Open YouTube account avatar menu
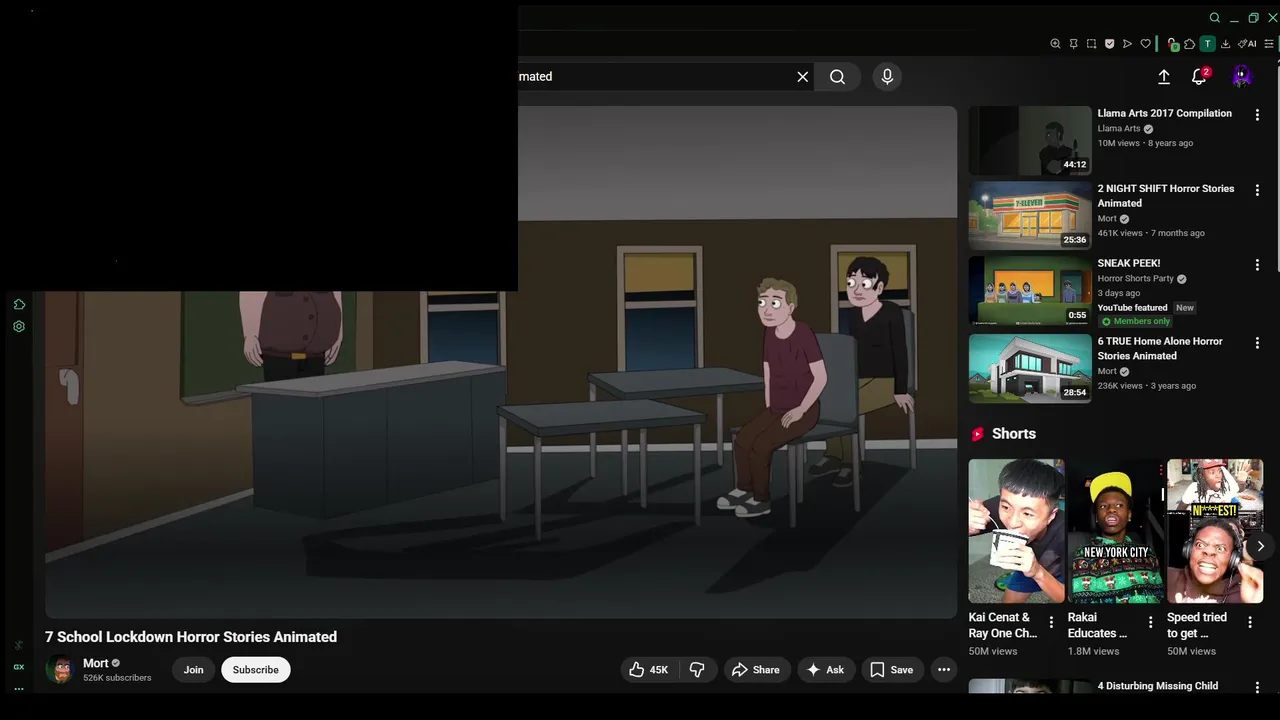1280x720 pixels. click(x=1241, y=76)
